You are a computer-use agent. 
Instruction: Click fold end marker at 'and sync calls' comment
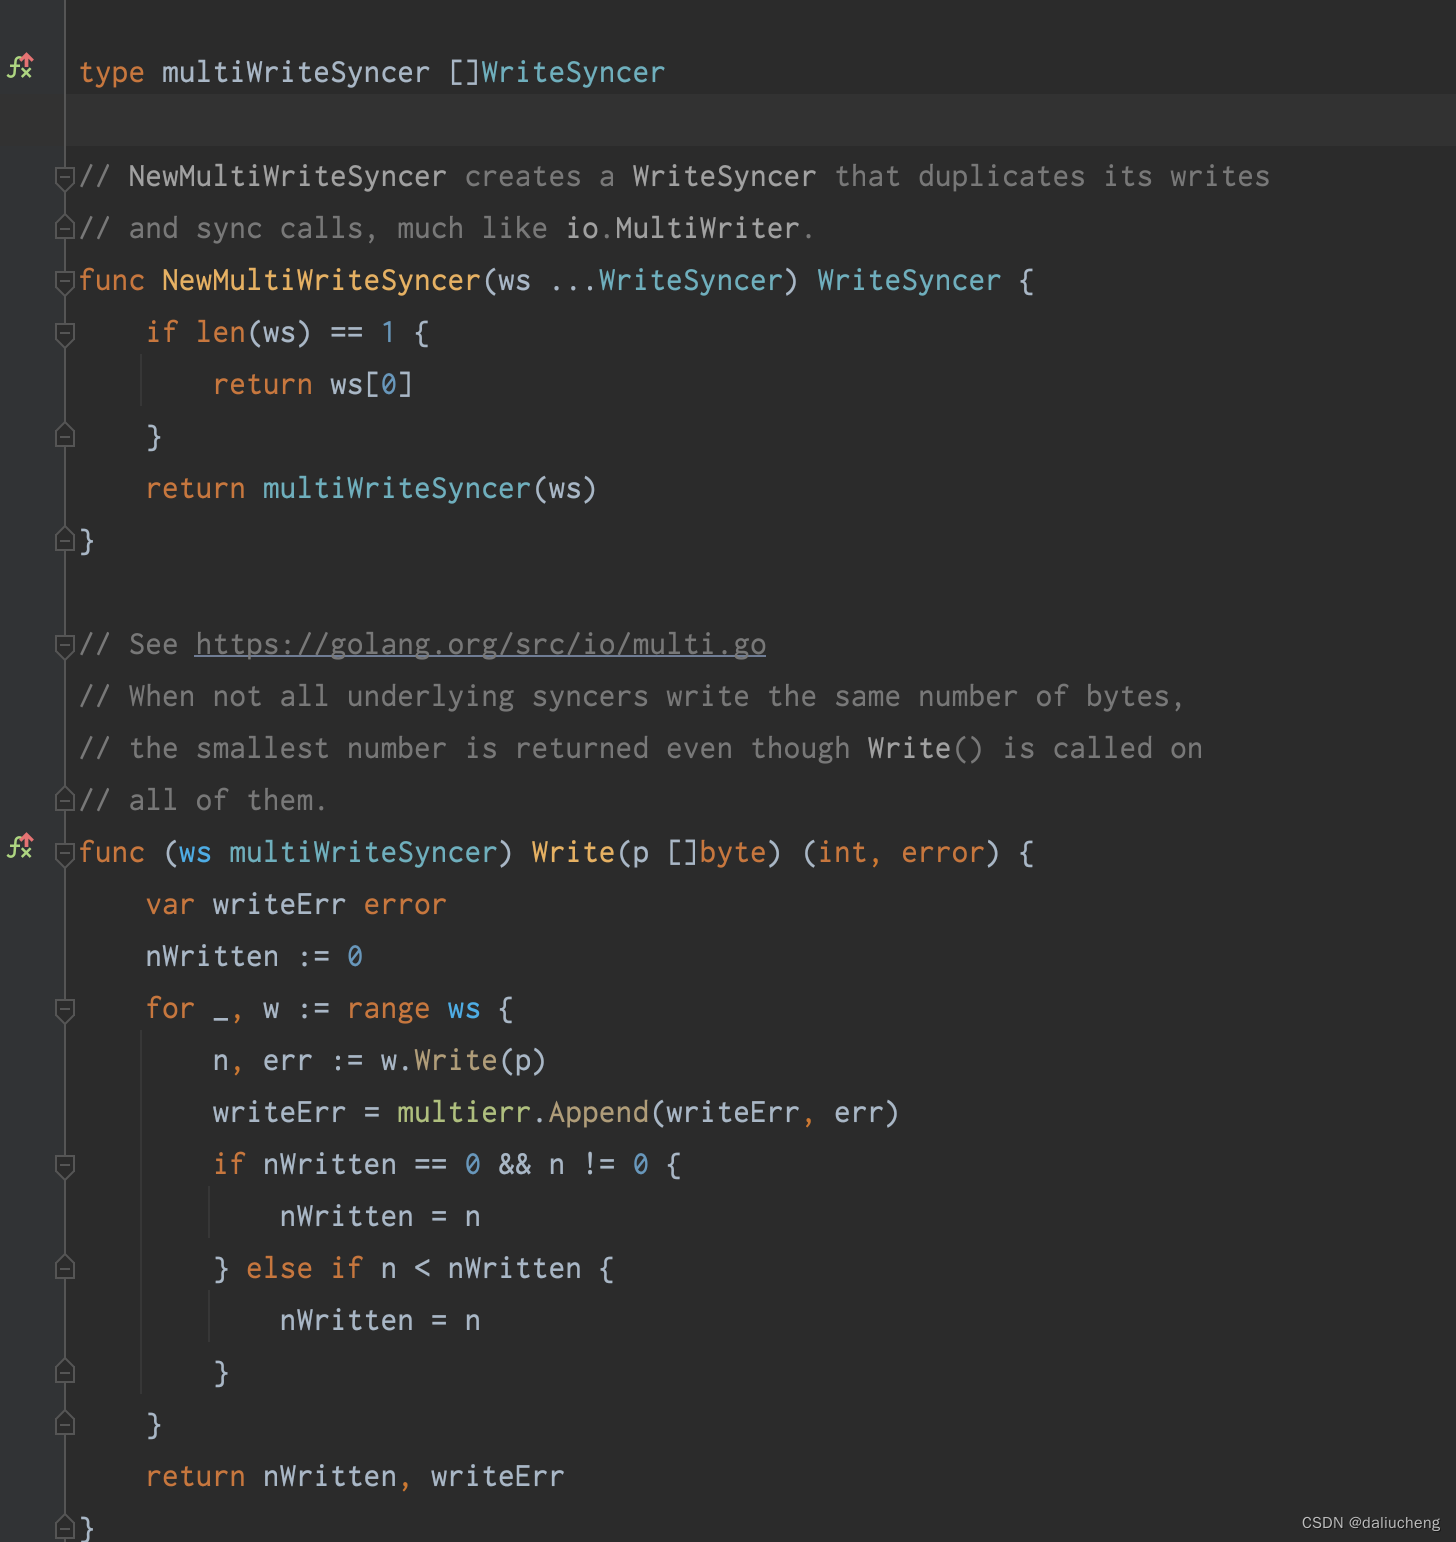pos(65,229)
